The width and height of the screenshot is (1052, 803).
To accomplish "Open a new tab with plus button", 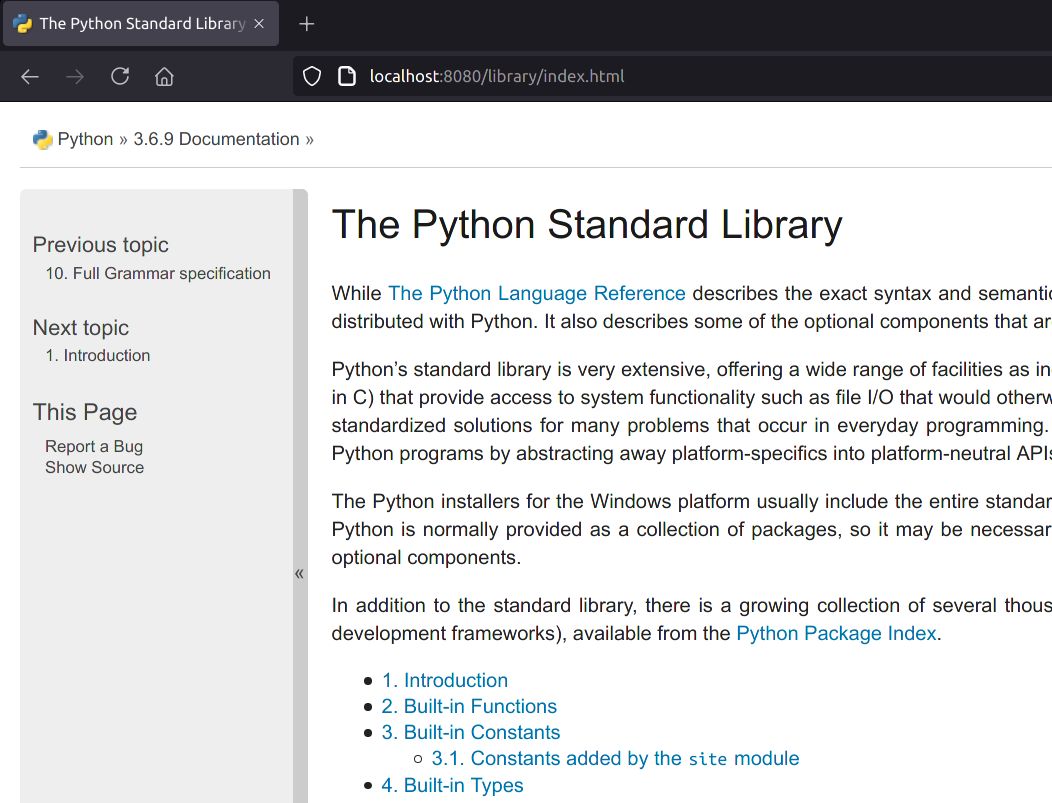I will point(307,24).
